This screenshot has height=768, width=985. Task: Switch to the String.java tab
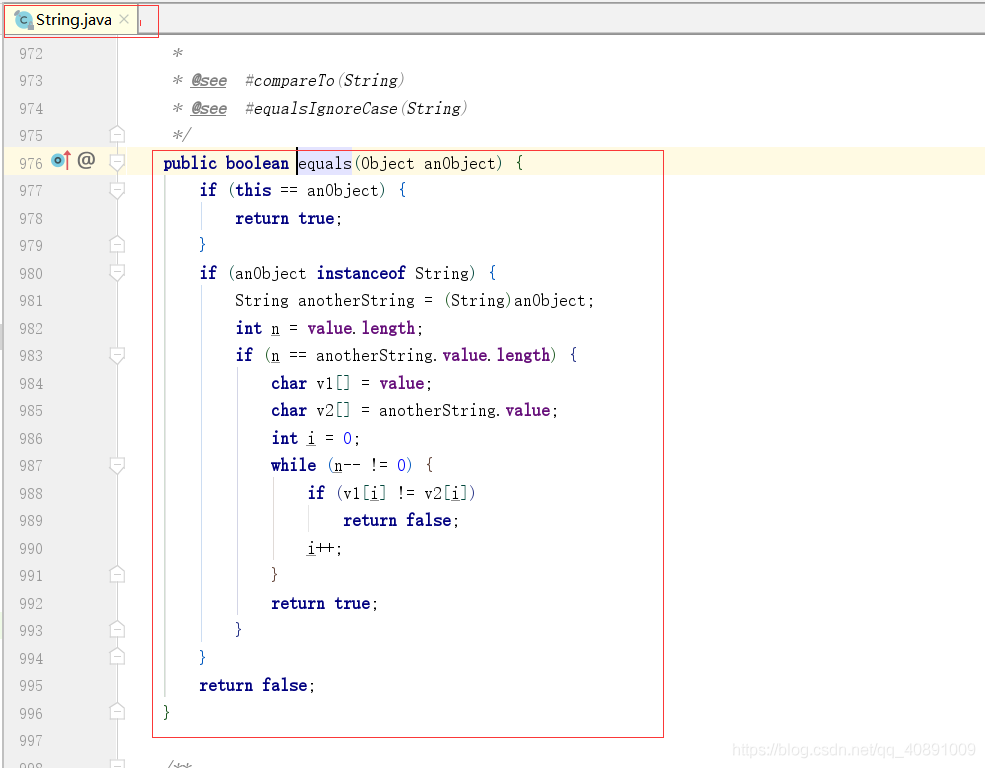point(72,20)
